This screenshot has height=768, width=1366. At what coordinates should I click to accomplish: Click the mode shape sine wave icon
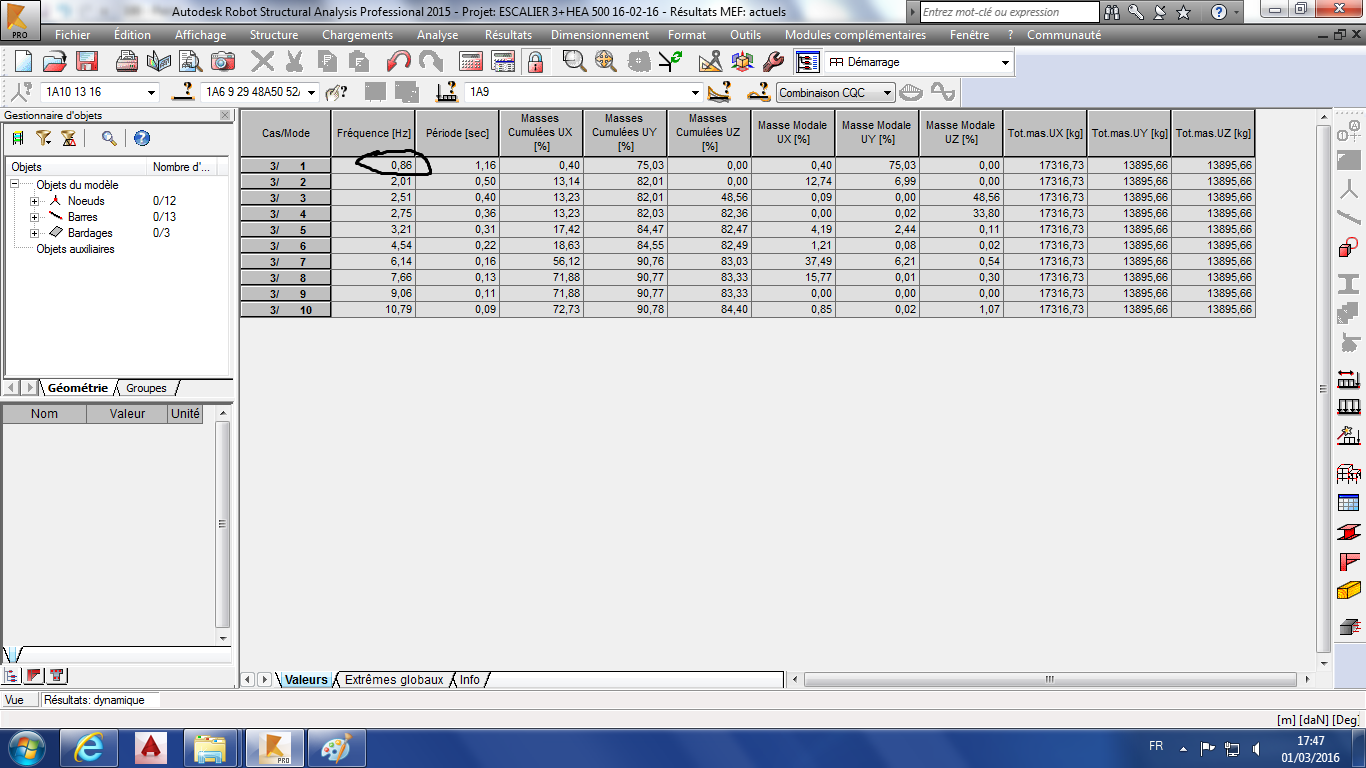coord(943,92)
